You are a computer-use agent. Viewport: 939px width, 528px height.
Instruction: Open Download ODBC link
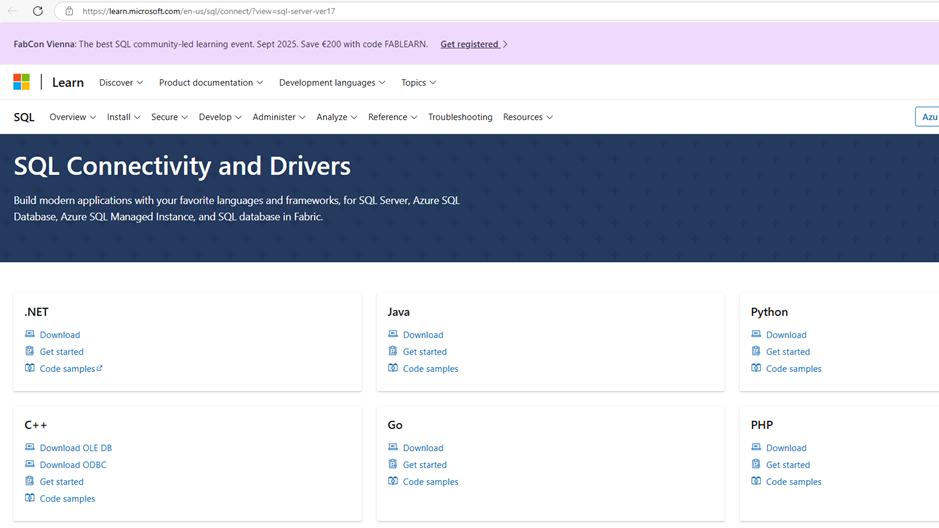pyautogui.click(x=73, y=465)
